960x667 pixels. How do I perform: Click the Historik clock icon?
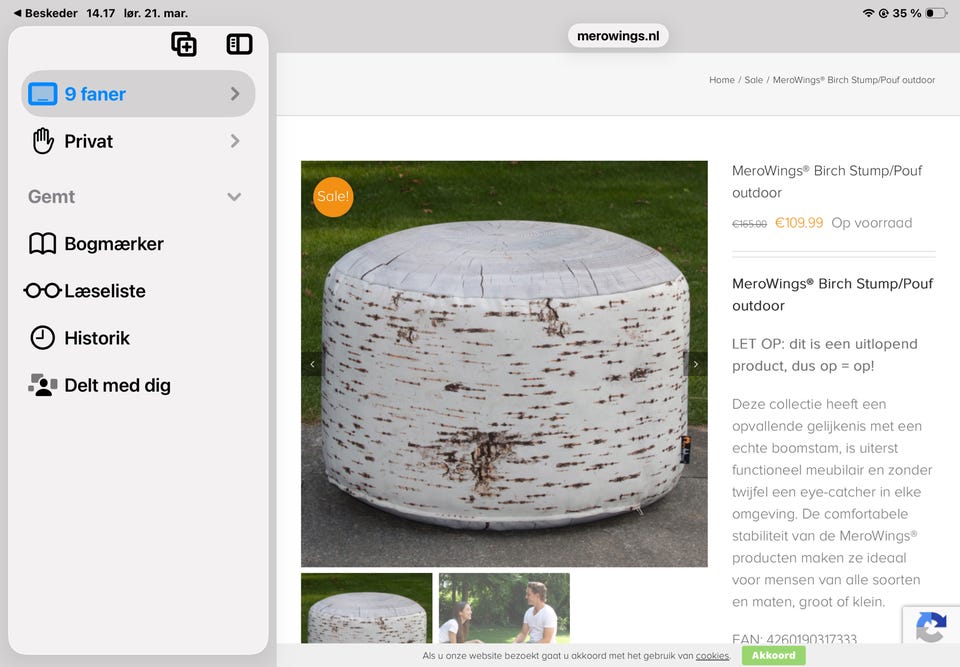[43, 338]
